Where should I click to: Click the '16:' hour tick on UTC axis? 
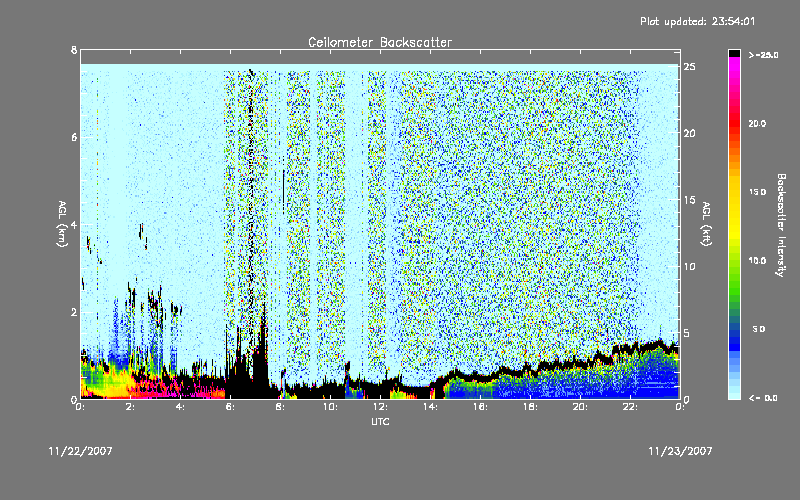point(480,407)
